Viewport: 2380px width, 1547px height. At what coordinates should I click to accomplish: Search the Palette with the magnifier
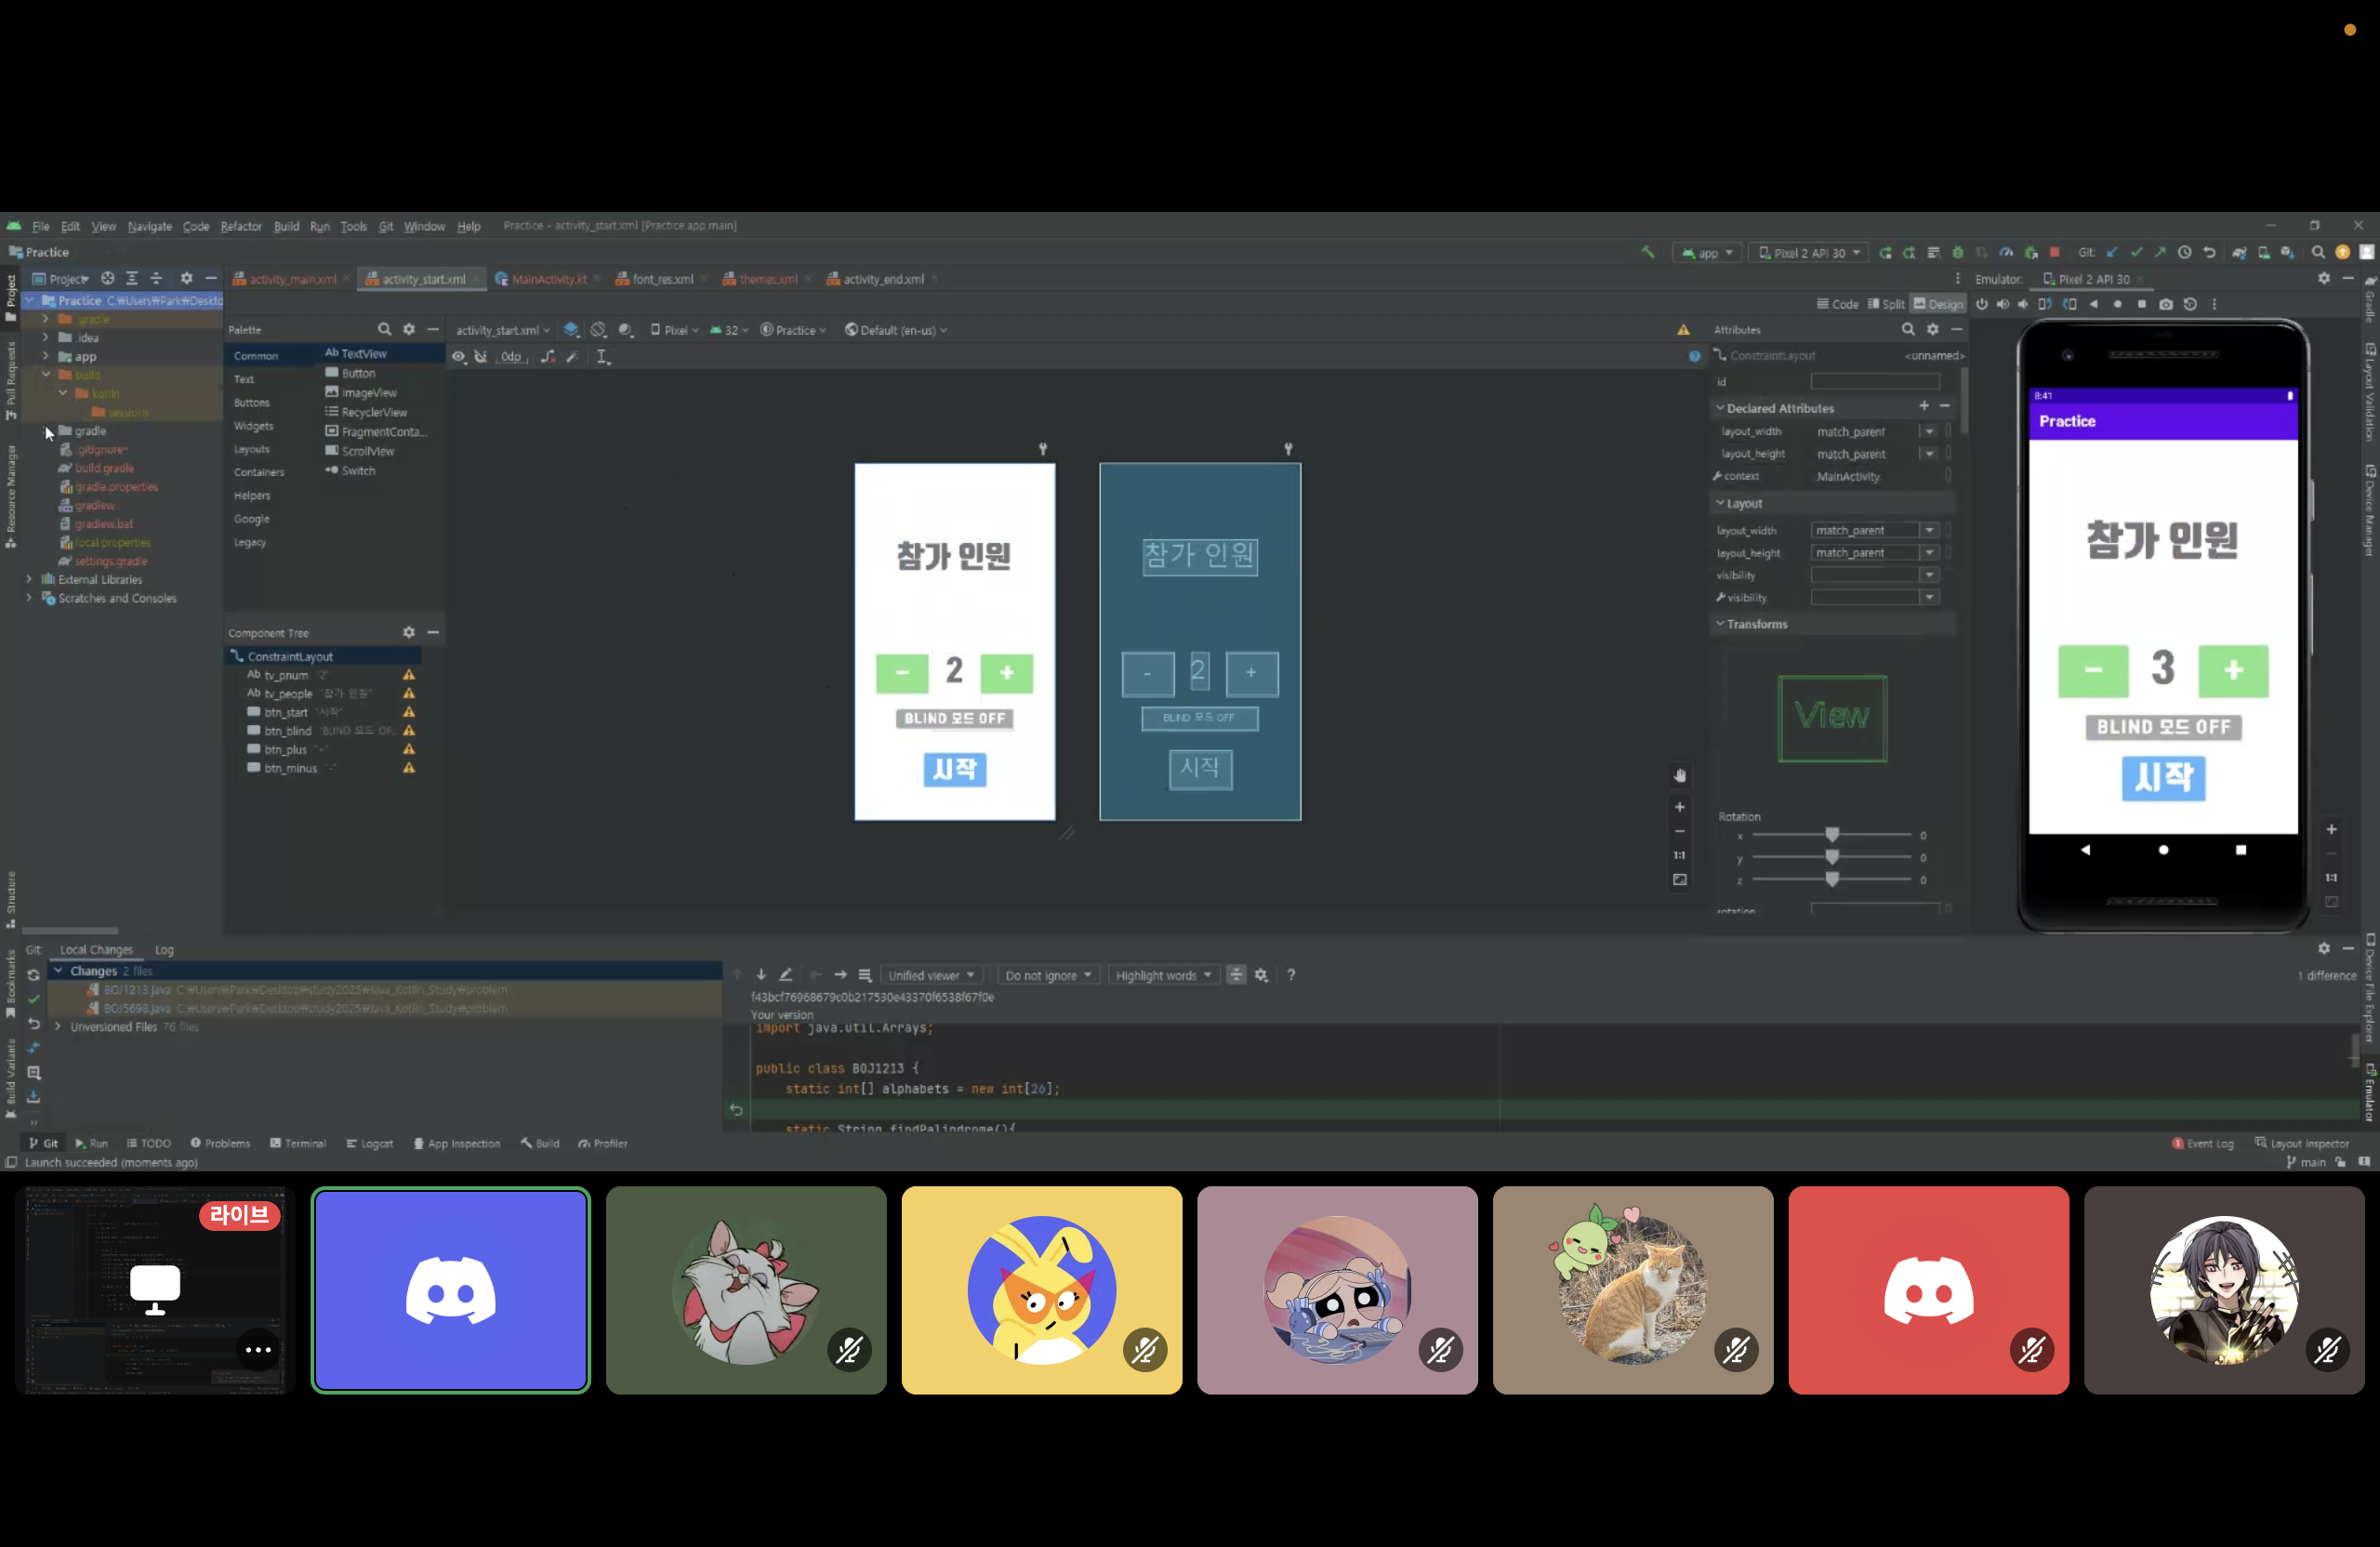(x=384, y=329)
